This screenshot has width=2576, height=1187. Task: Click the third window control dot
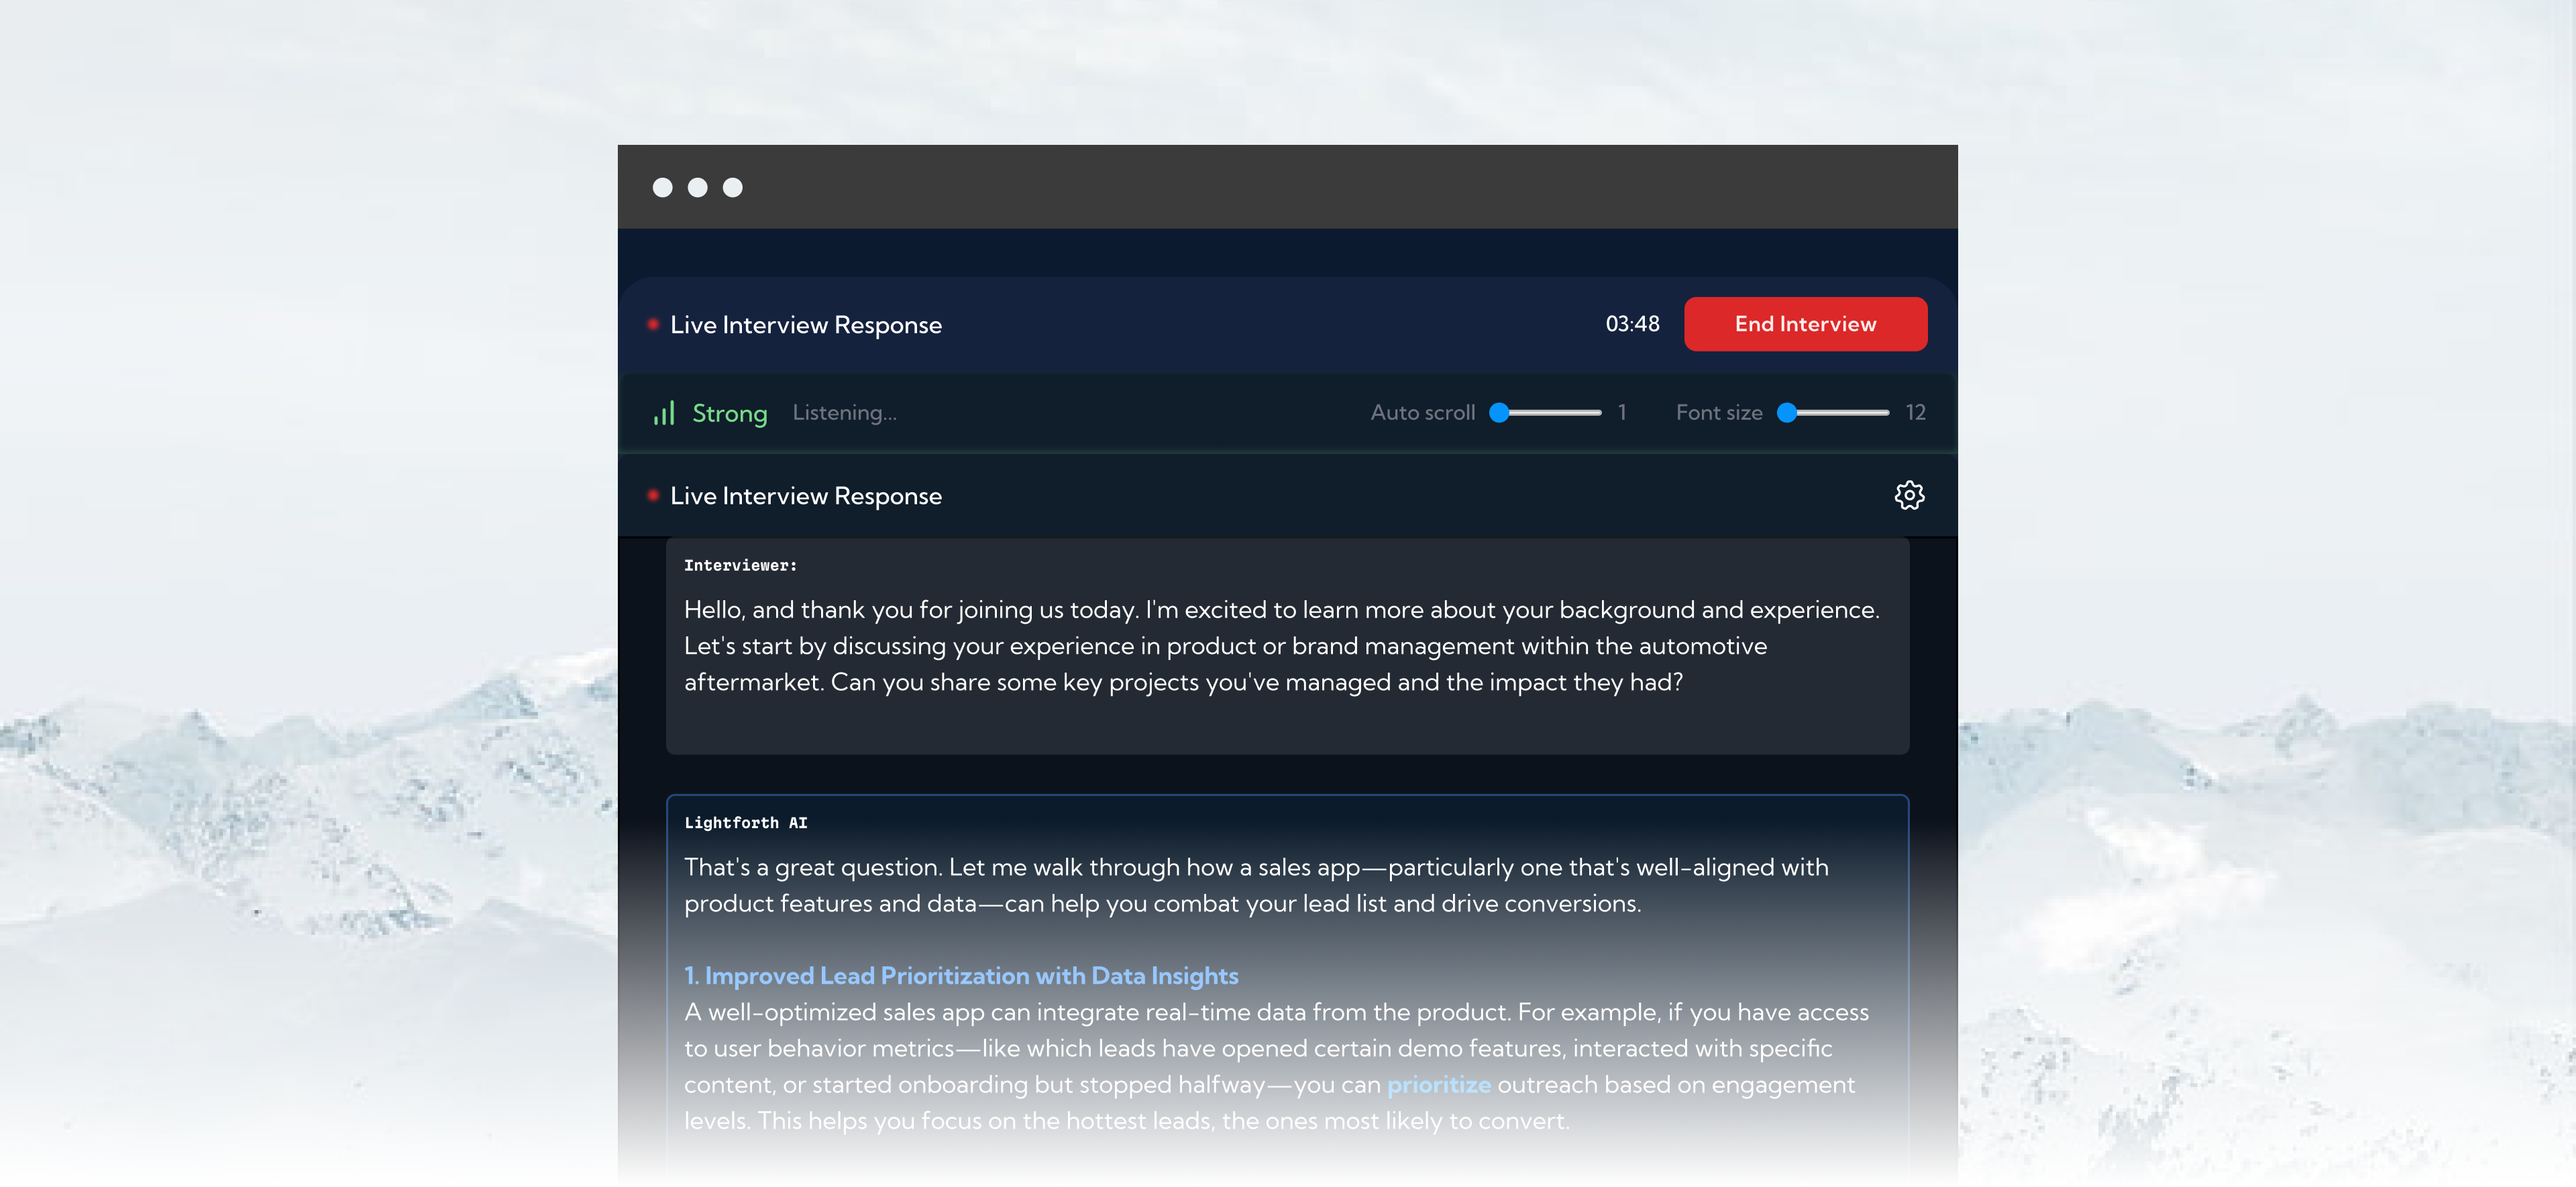732,188
